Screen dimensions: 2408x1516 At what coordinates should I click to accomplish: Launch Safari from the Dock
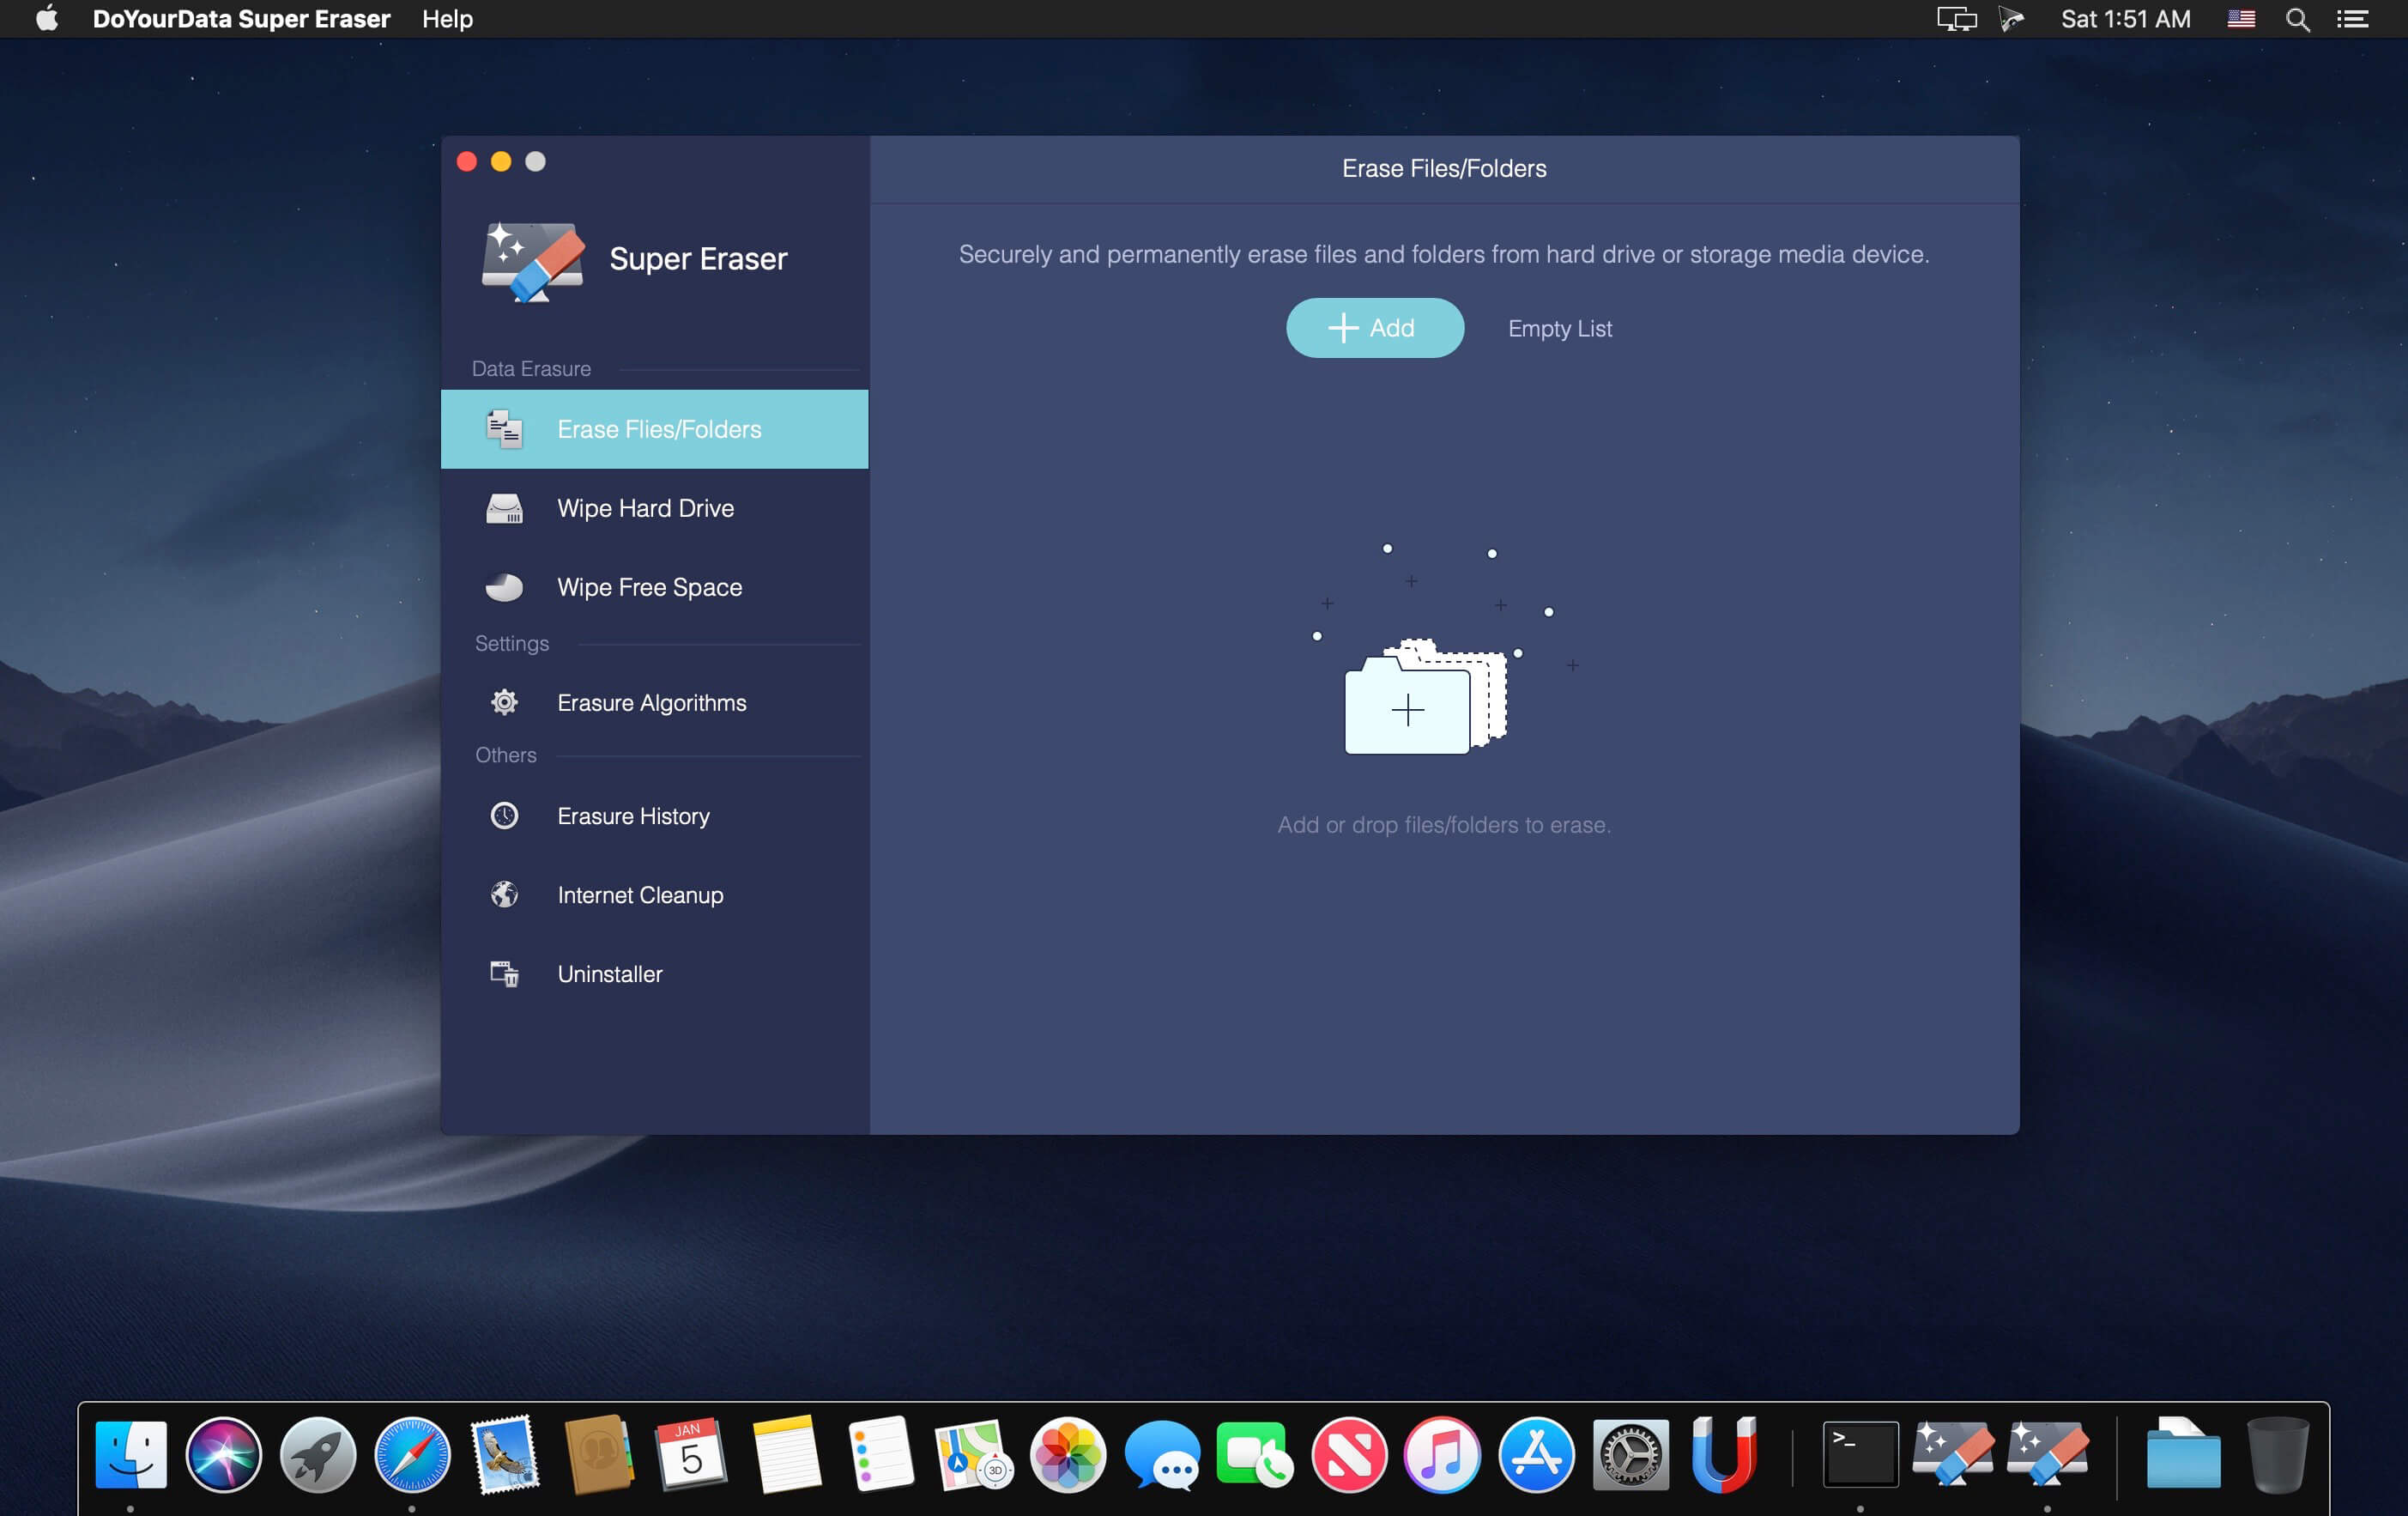[x=412, y=1454]
